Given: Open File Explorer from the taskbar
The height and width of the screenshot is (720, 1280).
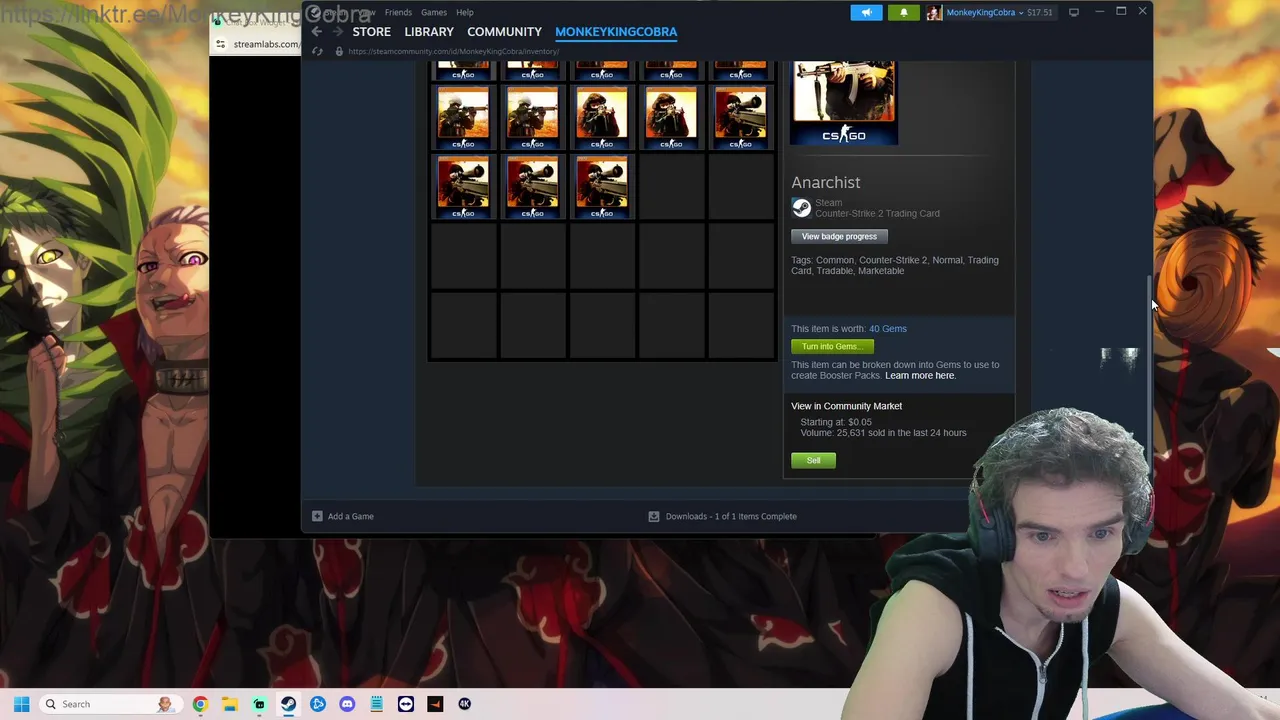Looking at the screenshot, I should coord(229,704).
